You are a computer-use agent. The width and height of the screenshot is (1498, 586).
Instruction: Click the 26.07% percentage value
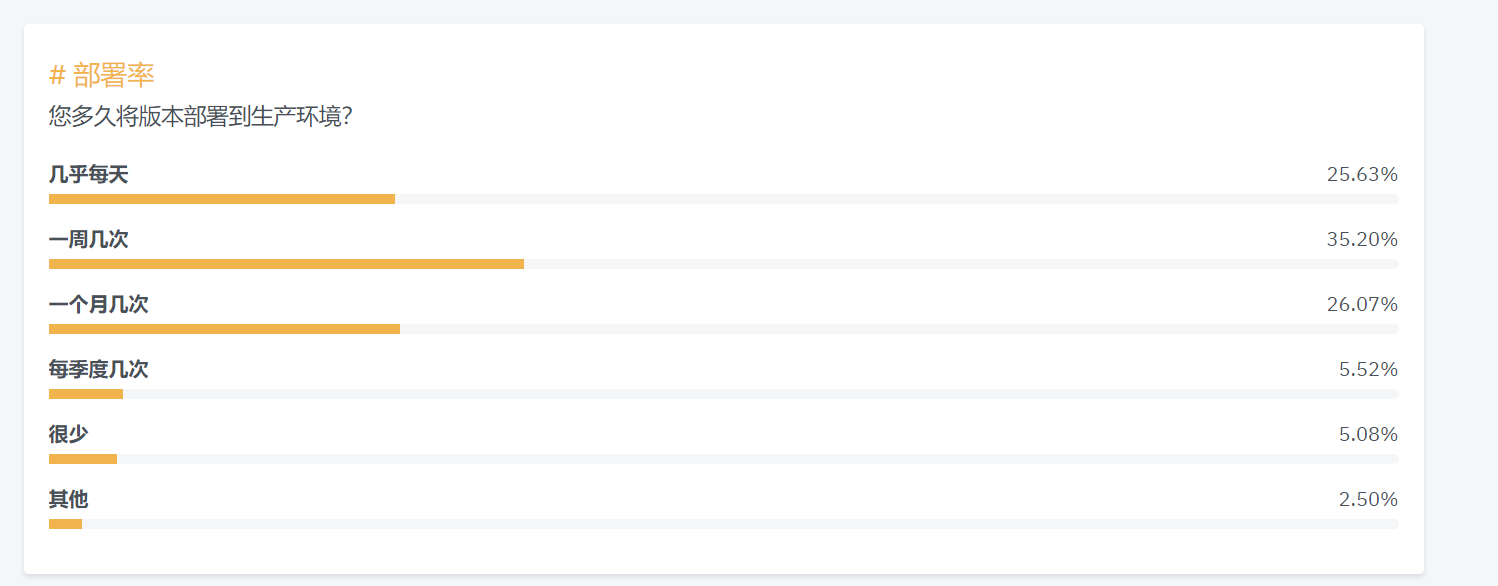tap(1362, 305)
